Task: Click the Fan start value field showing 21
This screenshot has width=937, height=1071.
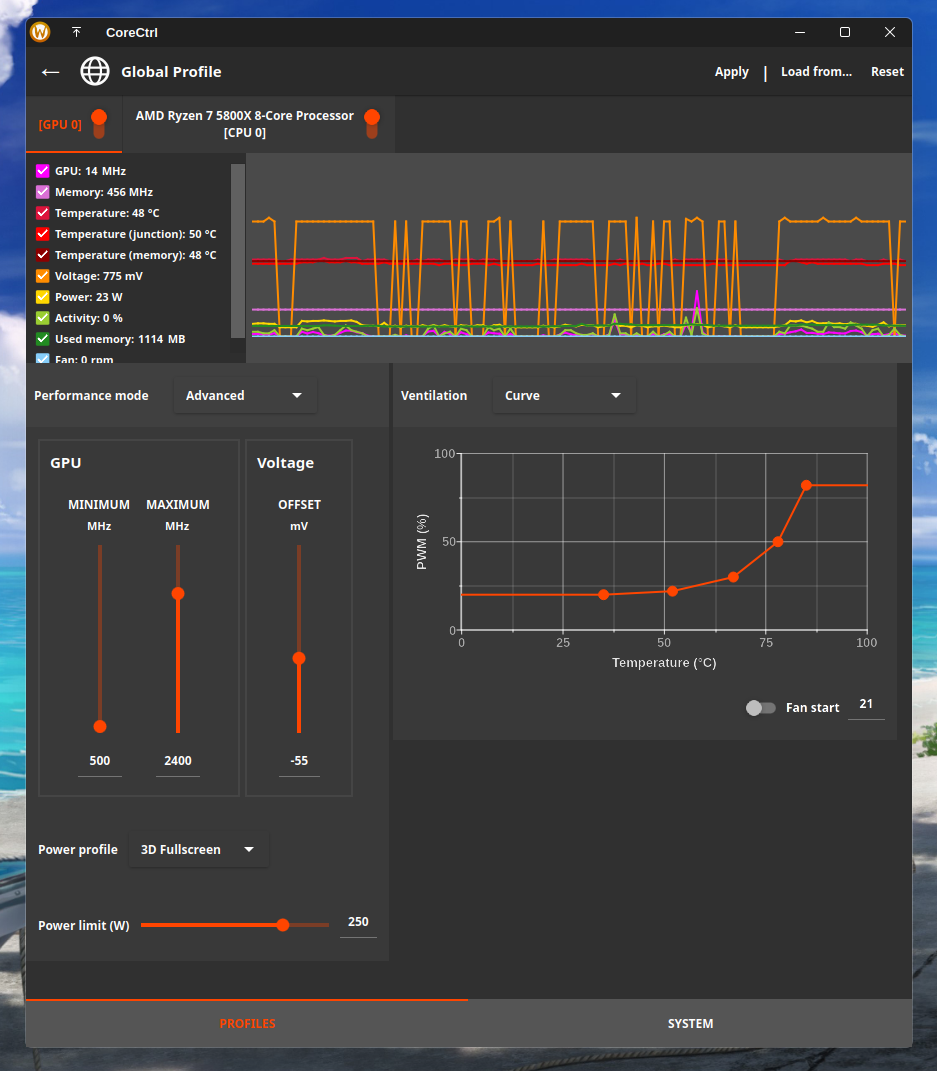Action: point(866,705)
